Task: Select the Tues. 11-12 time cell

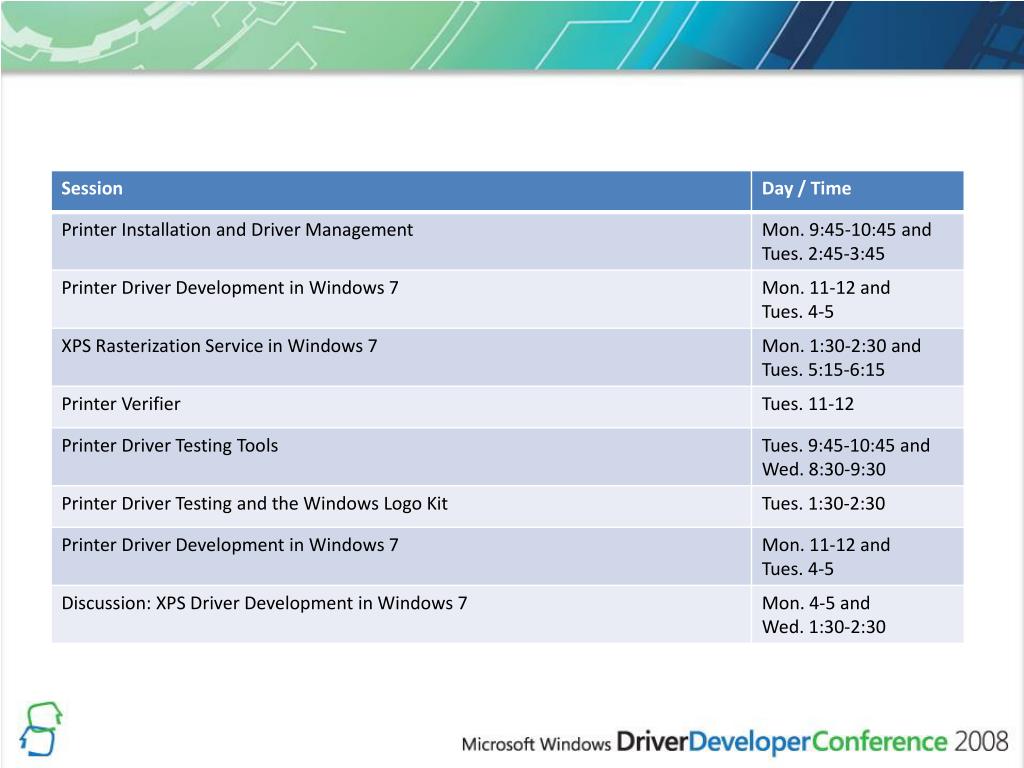Action: (857, 407)
